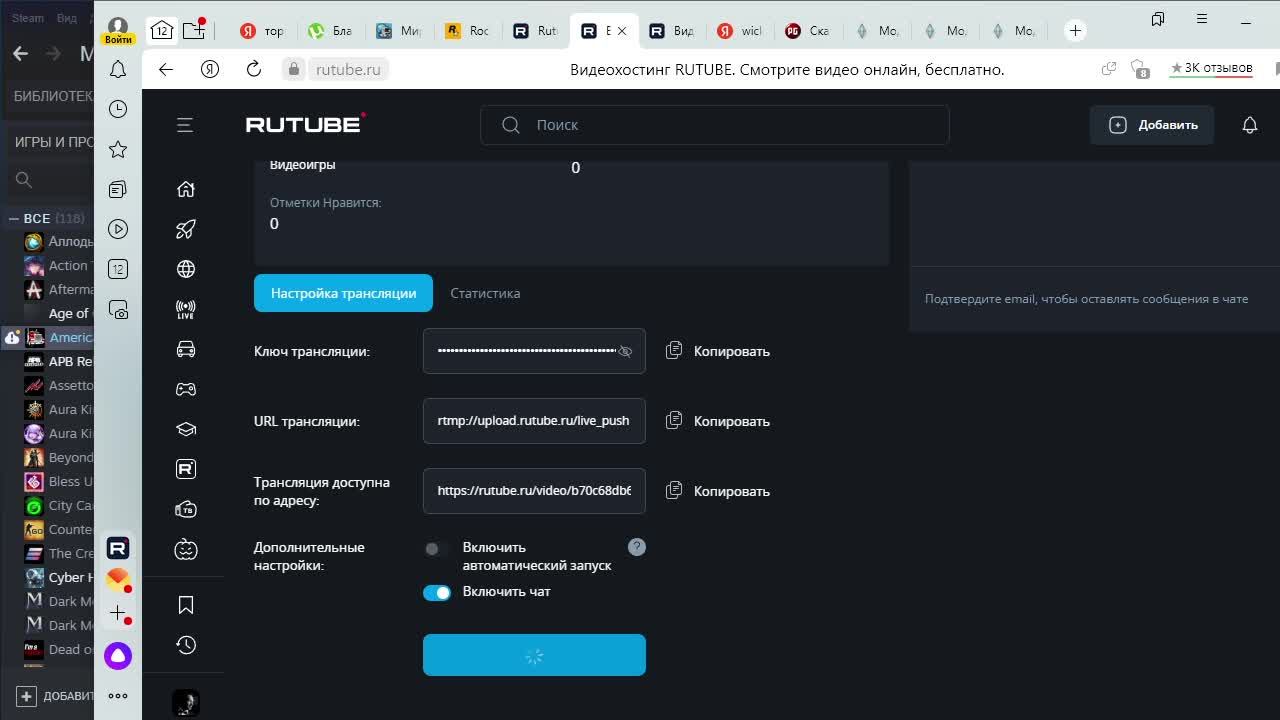This screenshot has height=720, width=1280.
Task: Switch to the Статистика tab
Action: [x=485, y=293]
